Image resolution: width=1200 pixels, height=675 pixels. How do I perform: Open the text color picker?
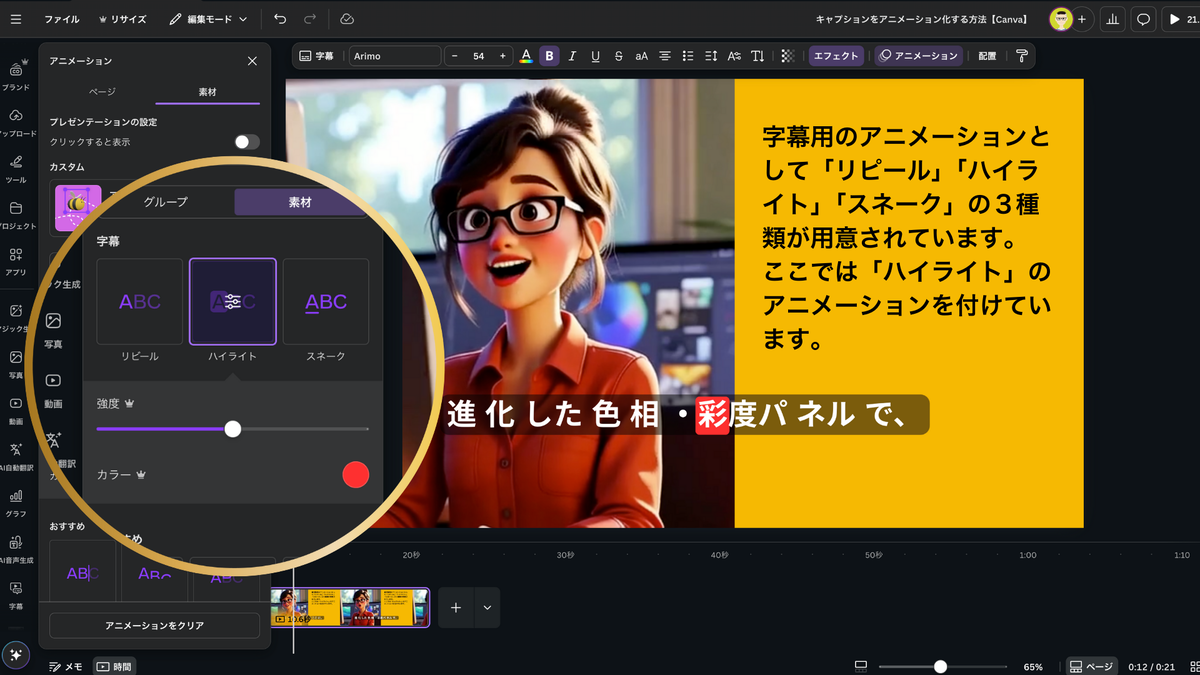pos(526,56)
